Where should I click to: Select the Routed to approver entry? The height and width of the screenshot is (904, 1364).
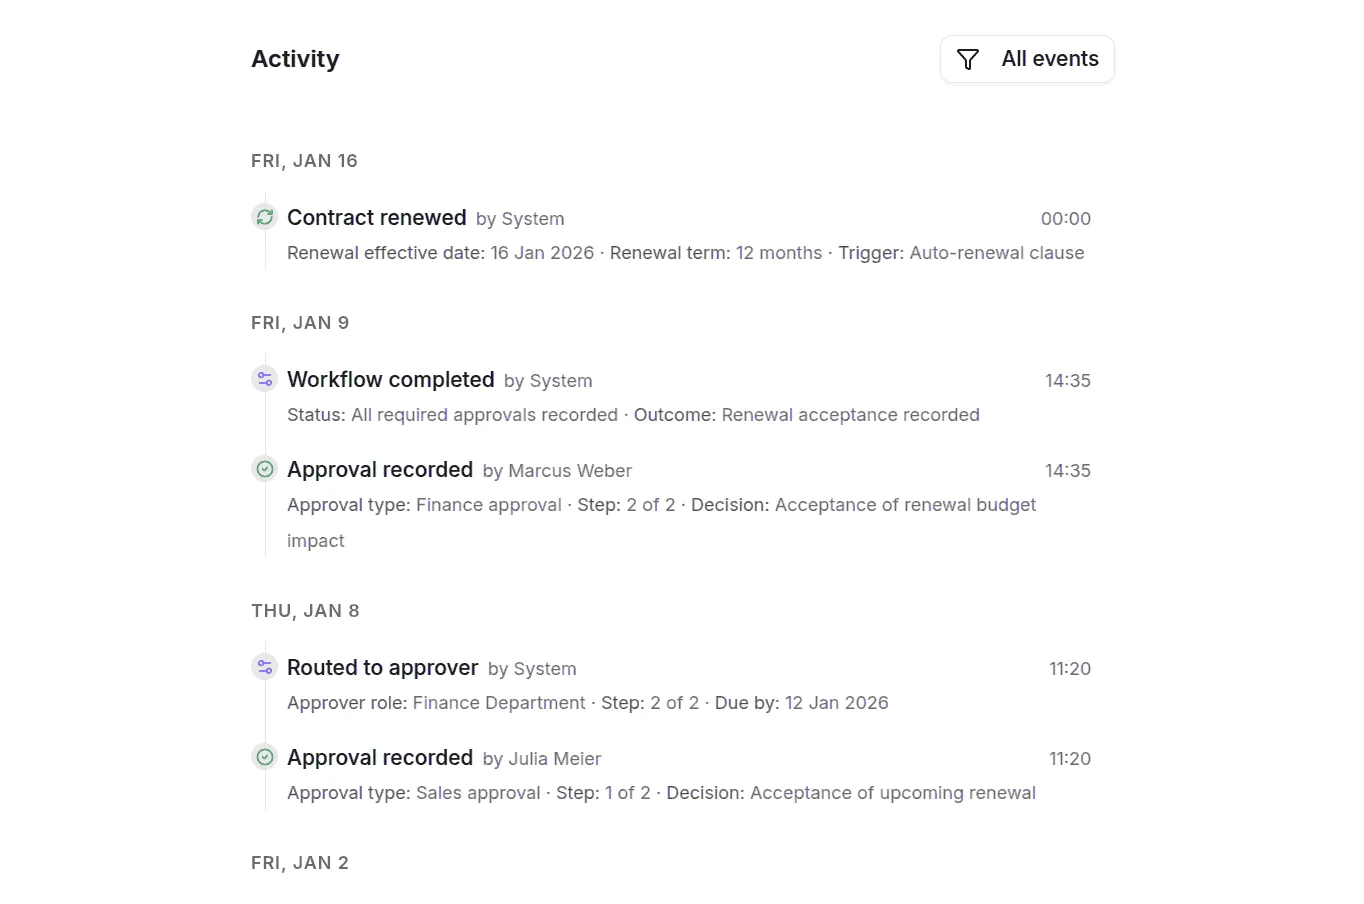[x=383, y=667]
